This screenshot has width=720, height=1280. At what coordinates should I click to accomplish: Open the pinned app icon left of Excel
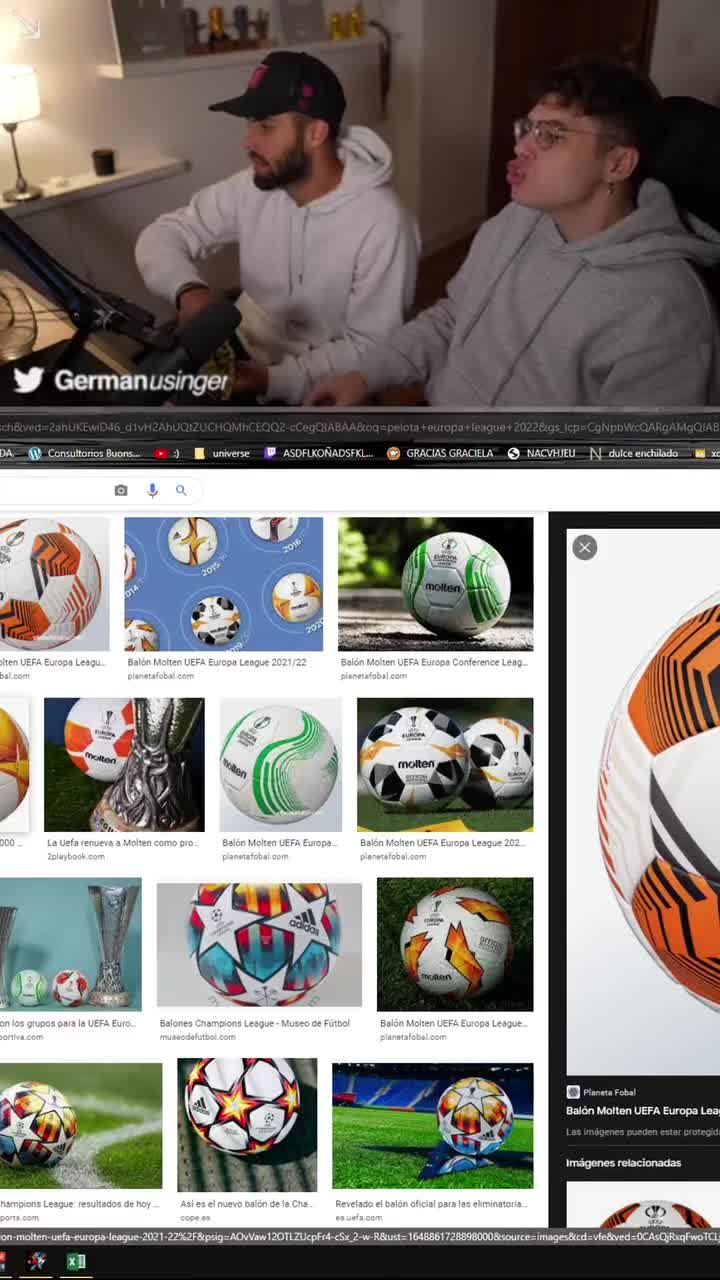(x=37, y=1261)
